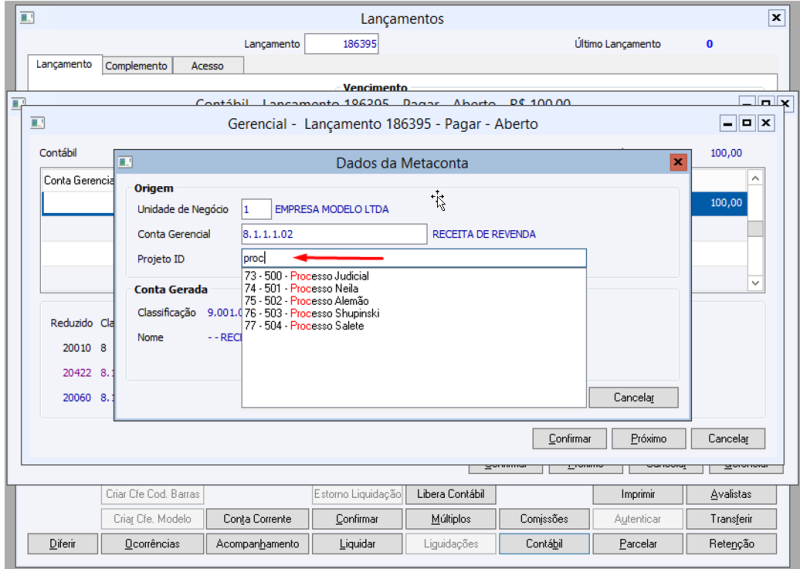This screenshot has width=800, height=569.
Task: Select 74 - 501 - Processo Neila suggestion
Action: 301,288
